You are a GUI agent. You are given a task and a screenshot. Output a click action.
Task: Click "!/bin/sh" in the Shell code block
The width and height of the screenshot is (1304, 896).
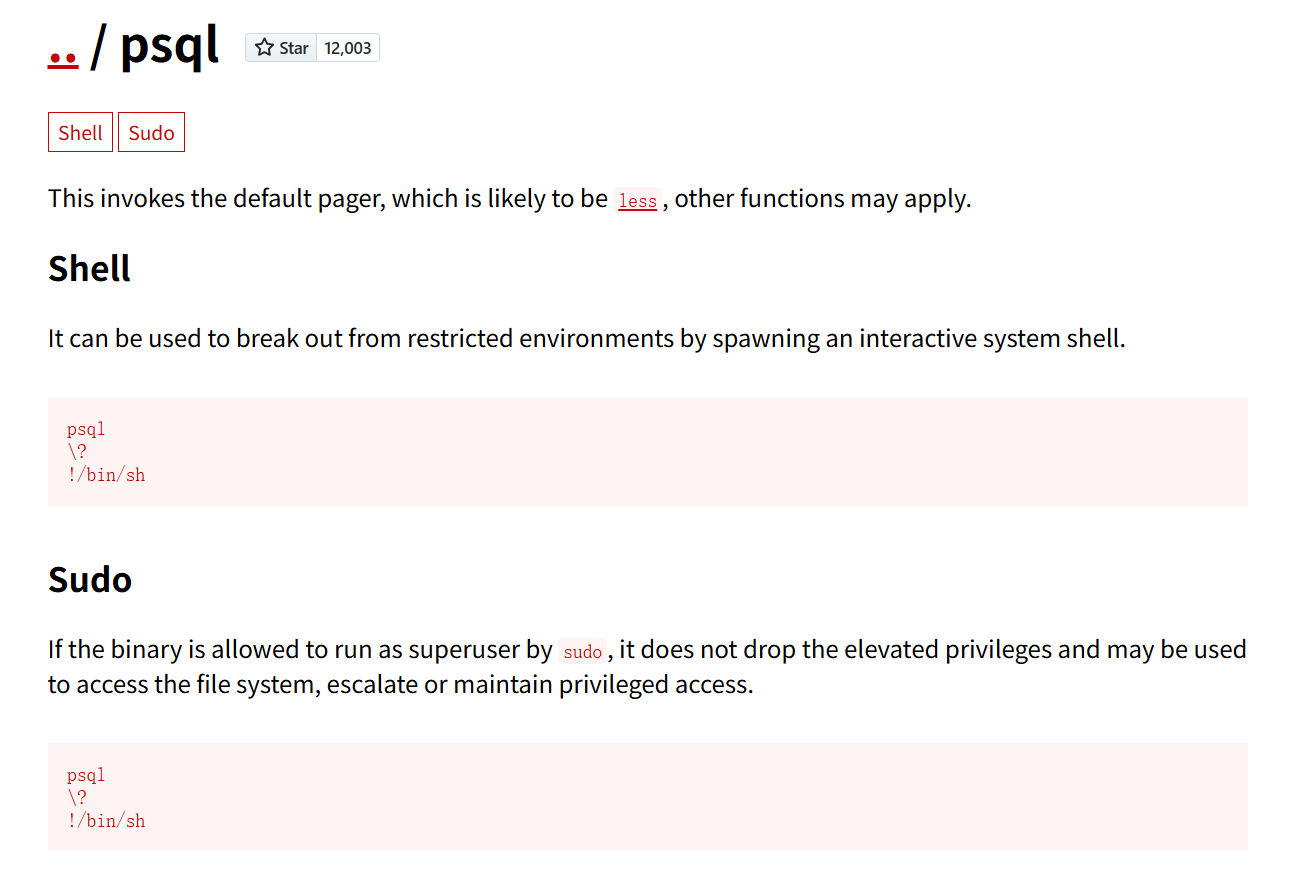pyautogui.click(x=106, y=475)
